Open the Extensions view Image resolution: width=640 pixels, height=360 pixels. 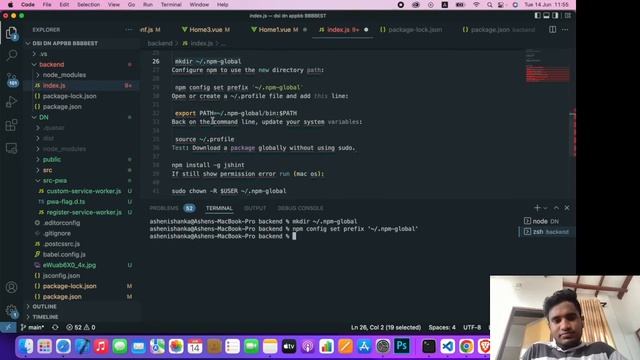point(11,125)
